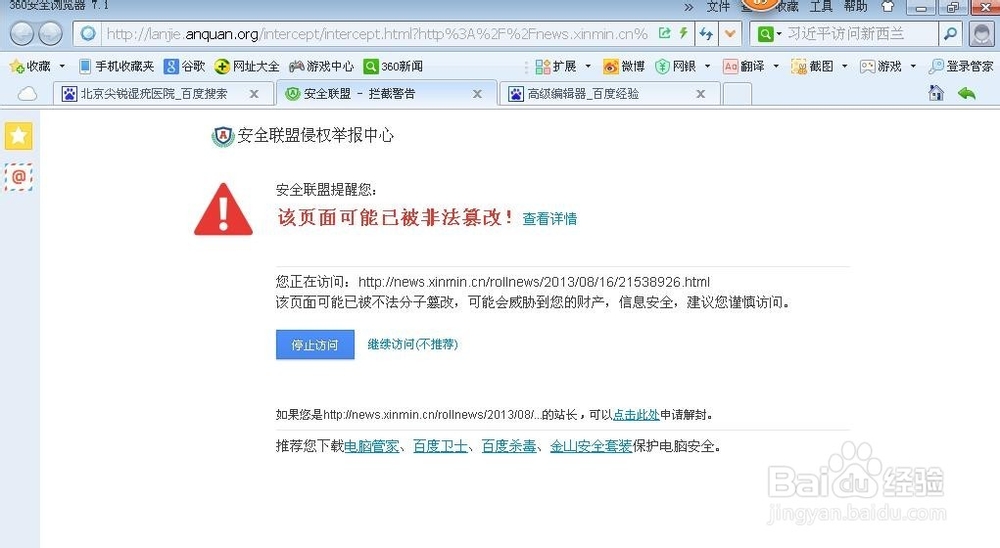Click the browser forward arrow button
1000x548 pixels.
(x=50, y=33)
